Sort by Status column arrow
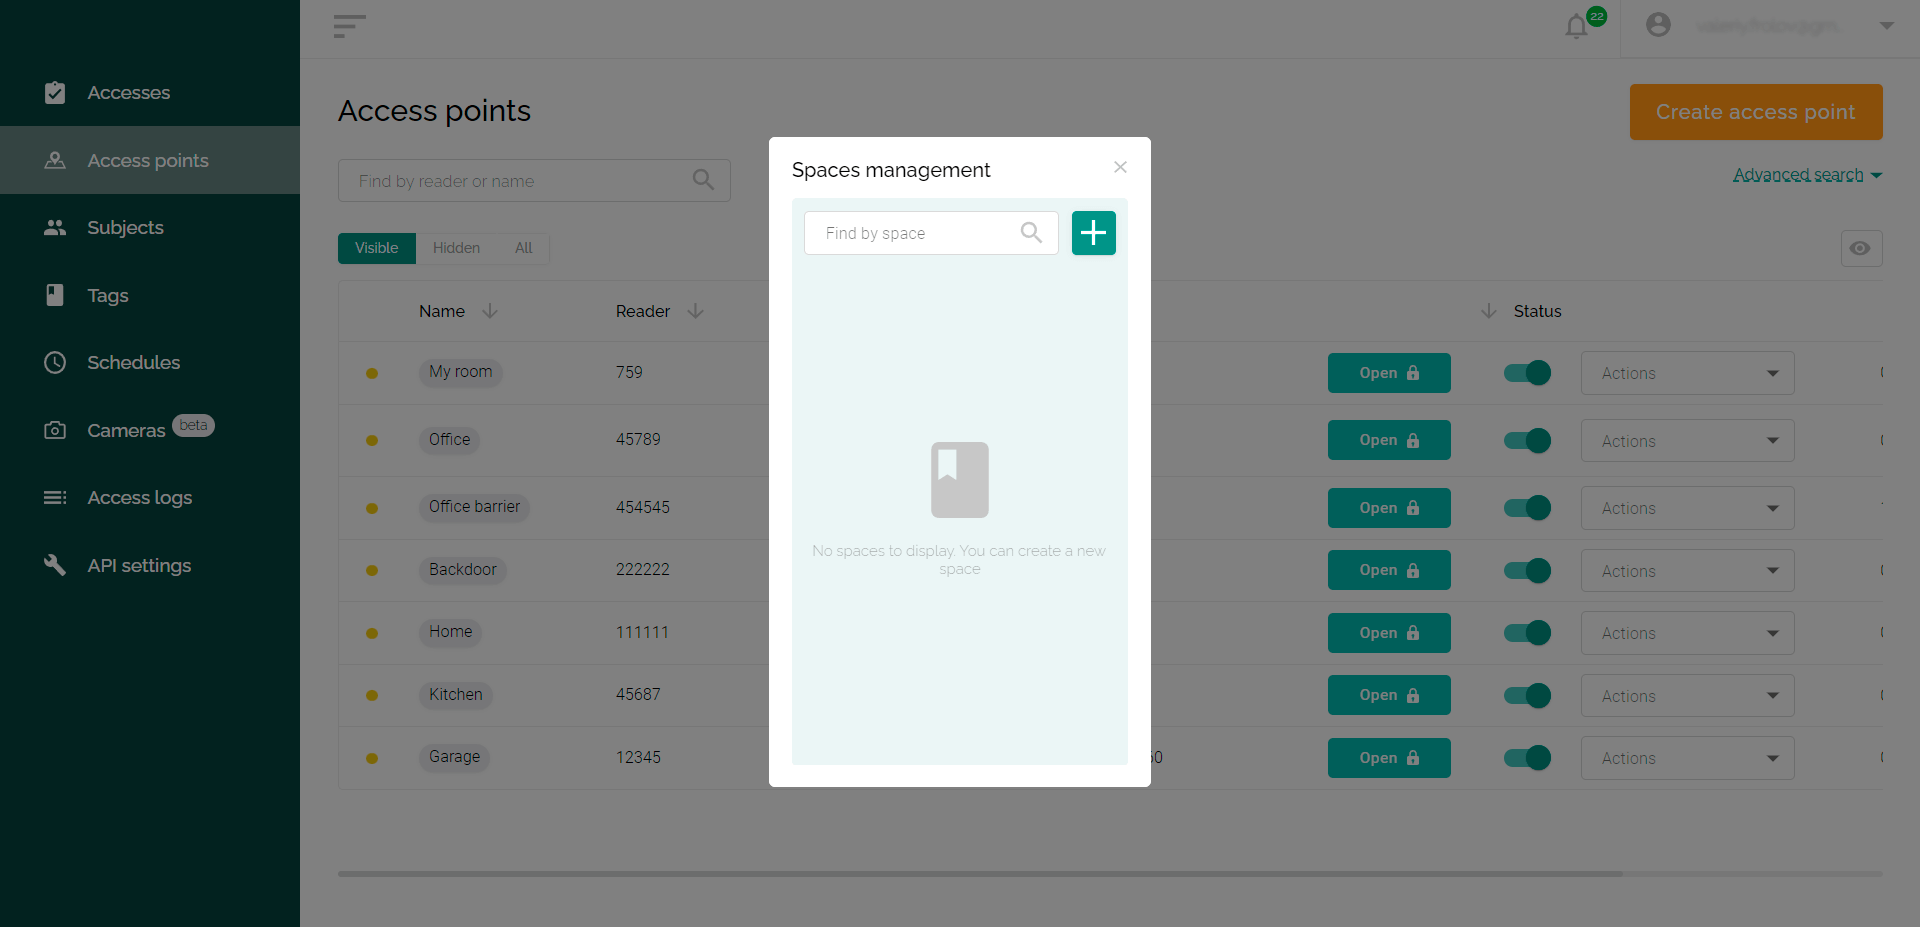The image size is (1920, 927). (x=1489, y=311)
